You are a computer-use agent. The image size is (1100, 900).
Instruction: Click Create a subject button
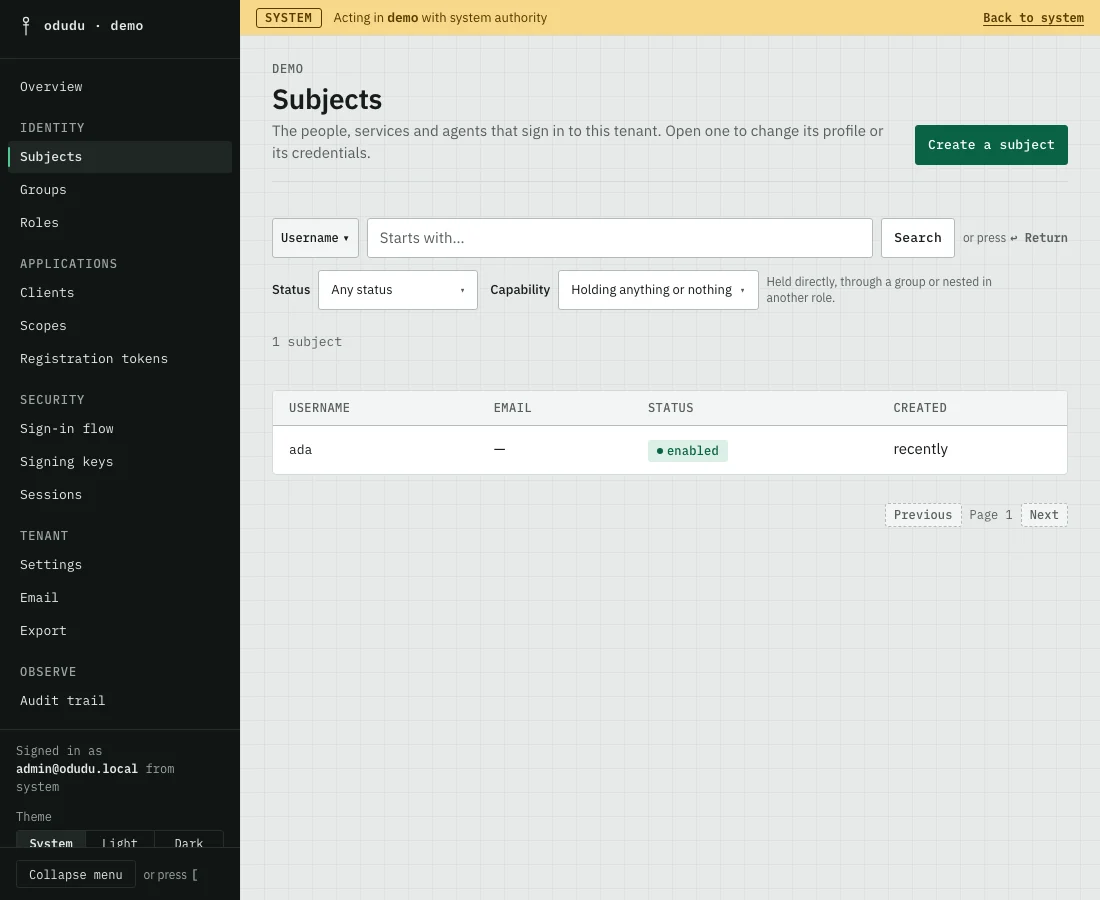[x=991, y=145]
